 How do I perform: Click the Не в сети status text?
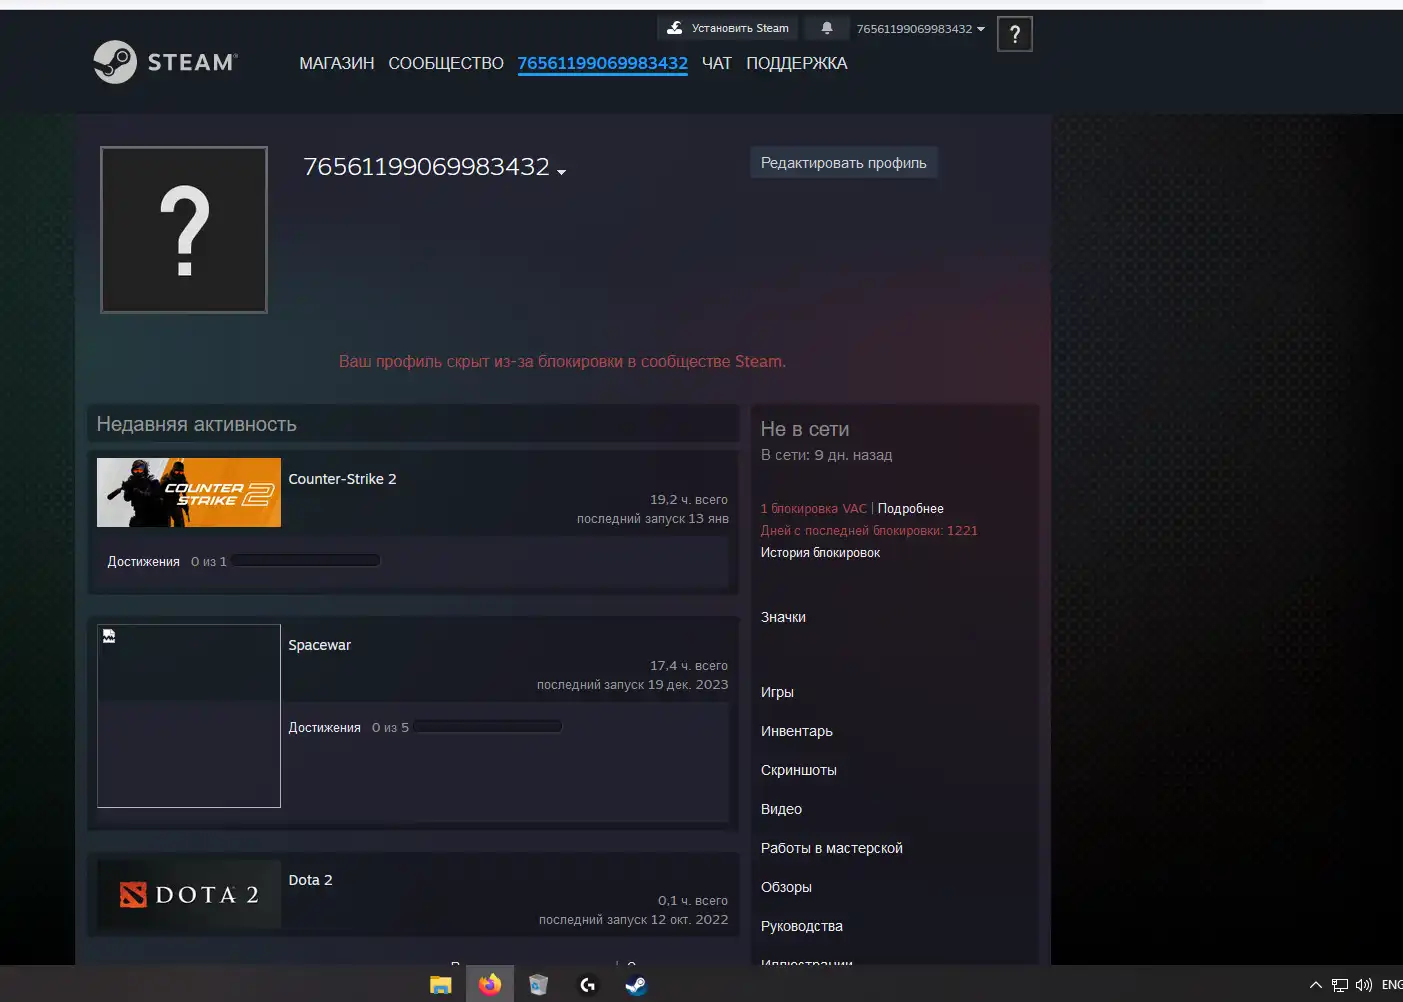(x=805, y=429)
